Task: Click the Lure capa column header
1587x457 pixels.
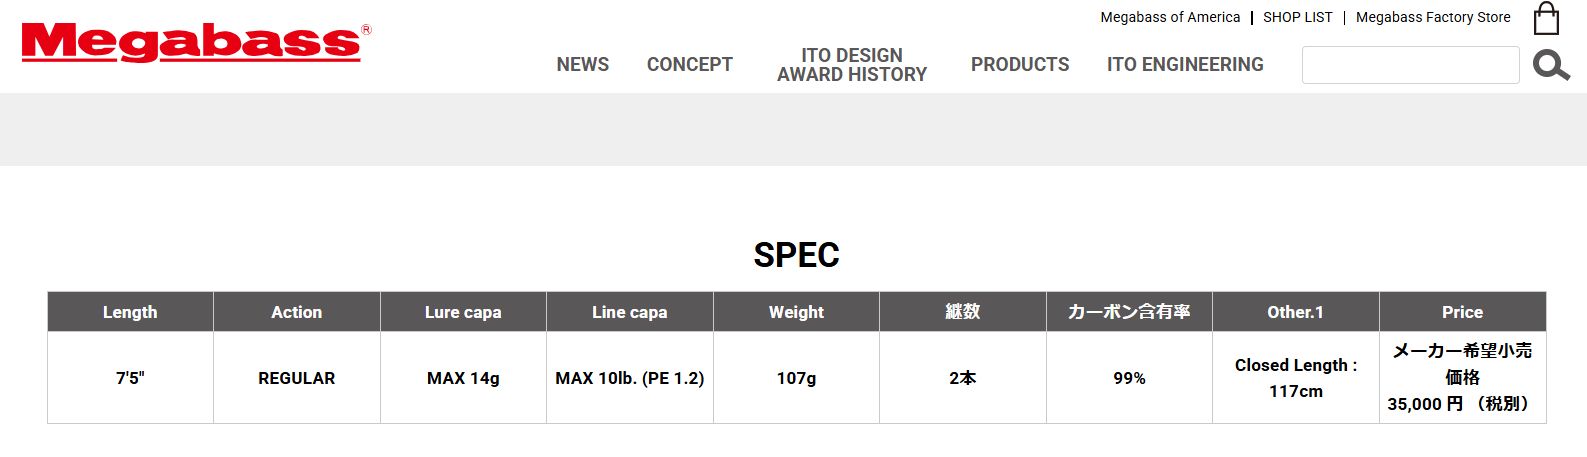Action: (x=463, y=312)
